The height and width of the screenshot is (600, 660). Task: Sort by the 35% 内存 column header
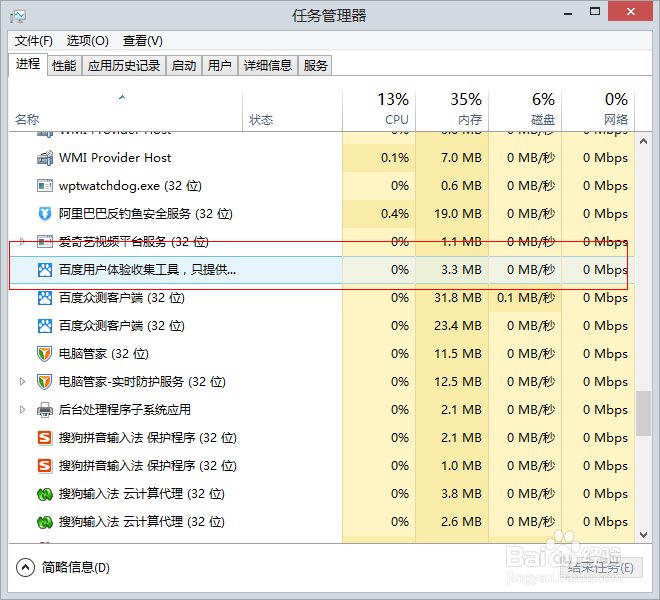pos(452,111)
